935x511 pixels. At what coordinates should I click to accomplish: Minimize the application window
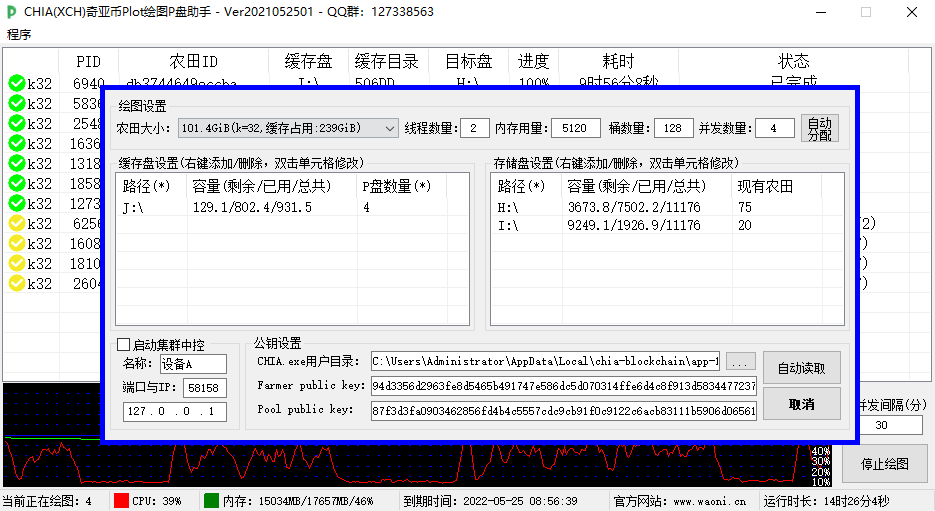(821, 12)
